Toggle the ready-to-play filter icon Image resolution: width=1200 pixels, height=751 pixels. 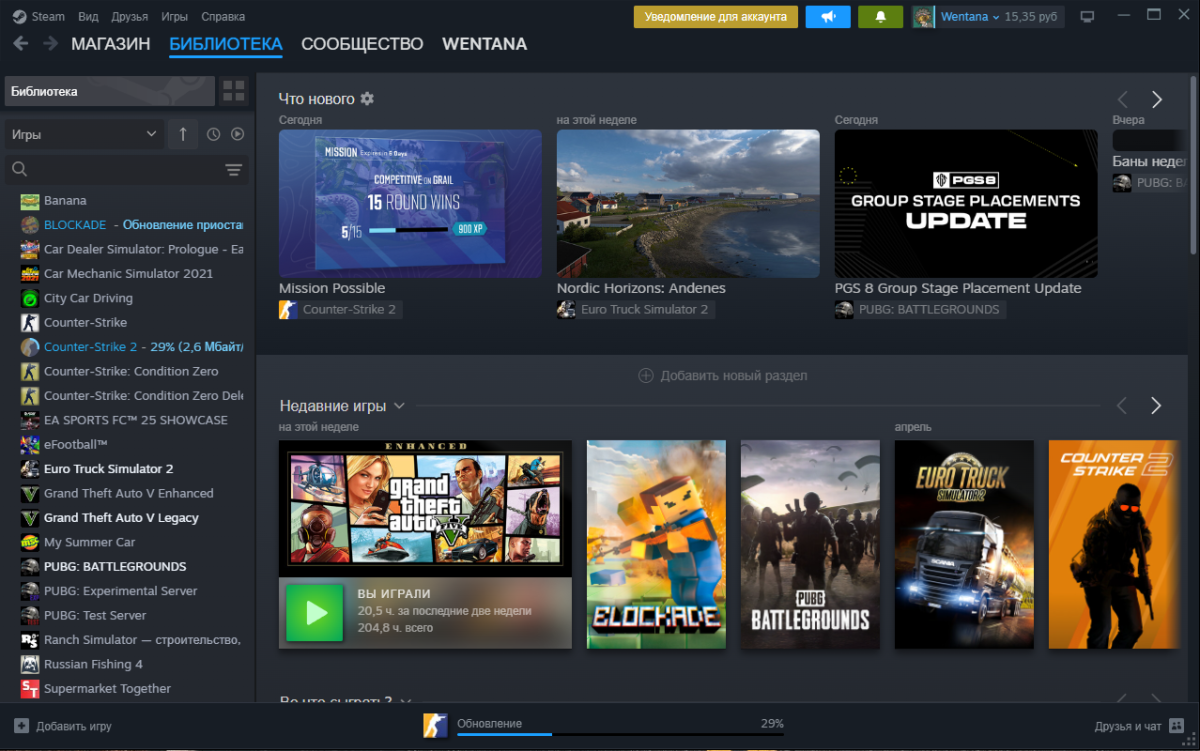pos(238,134)
